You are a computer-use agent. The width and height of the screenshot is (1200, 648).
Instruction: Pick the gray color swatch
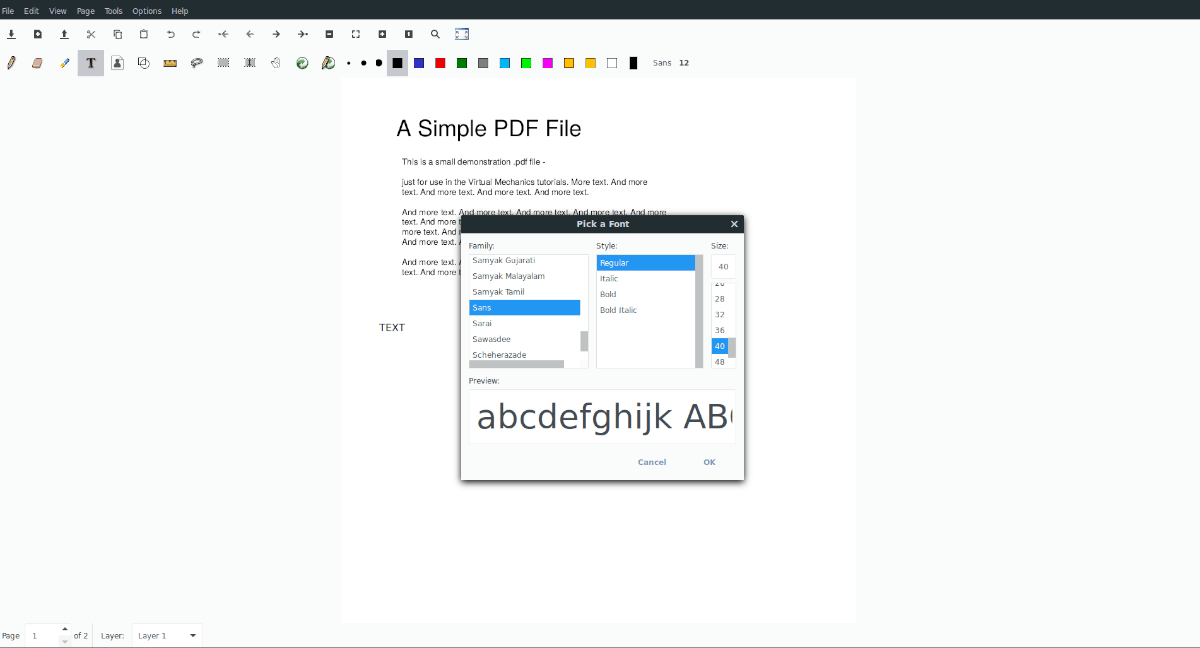click(483, 63)
